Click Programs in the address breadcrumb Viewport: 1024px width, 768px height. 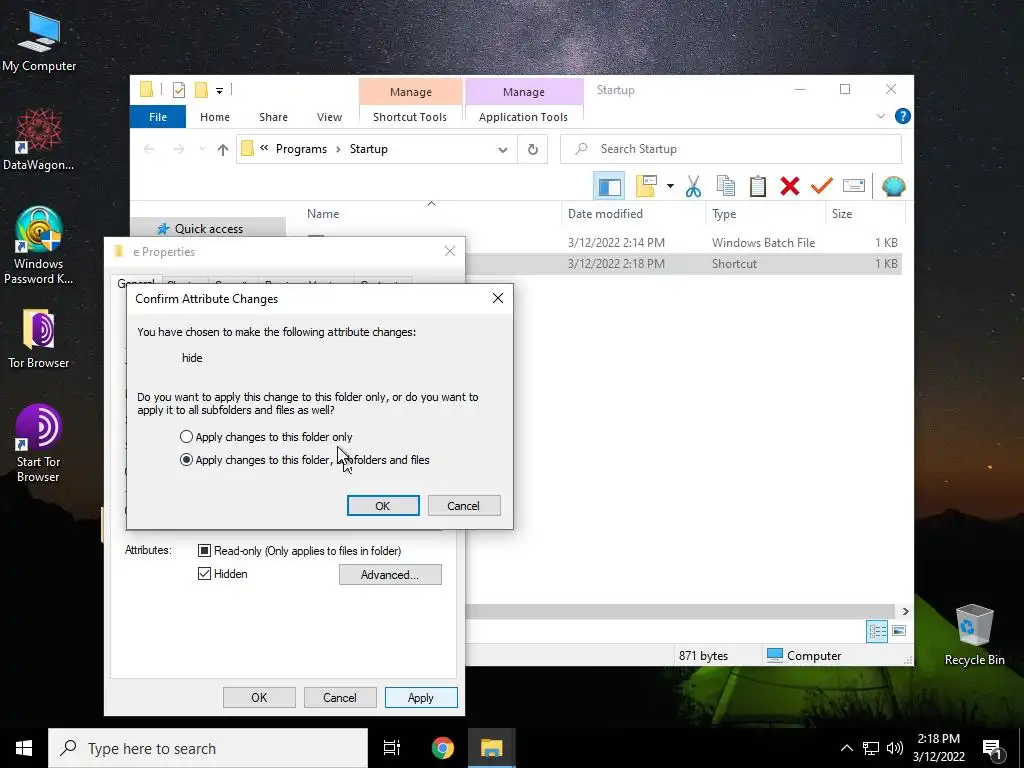pyautogui.click(x=301, y=150)
